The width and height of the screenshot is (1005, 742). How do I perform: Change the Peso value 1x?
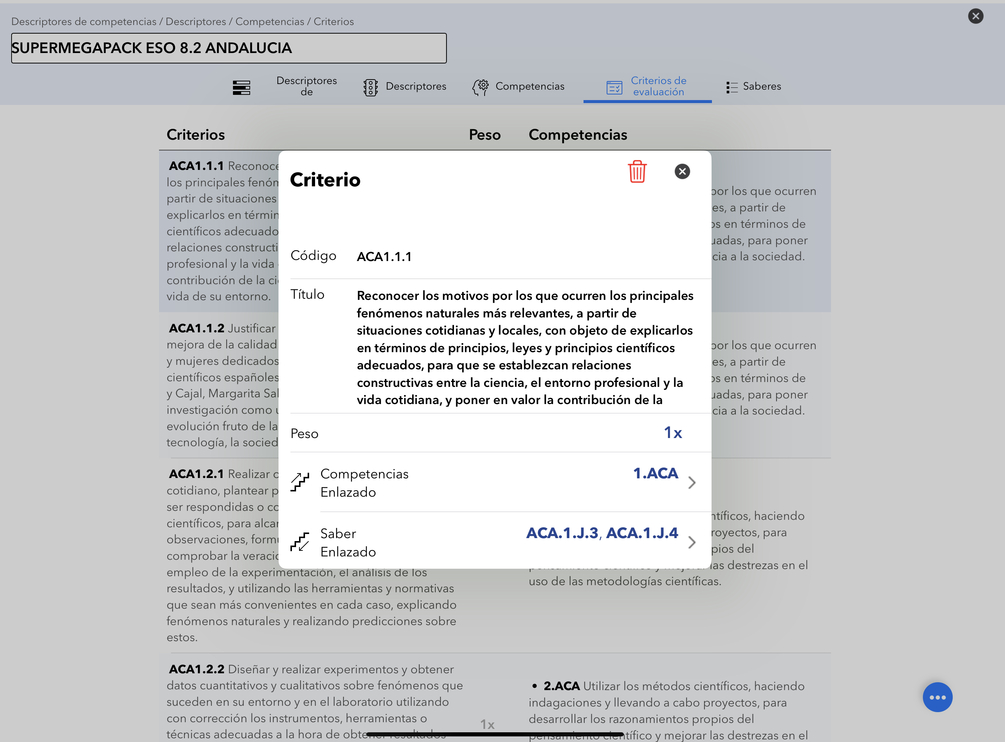(672, 433)
